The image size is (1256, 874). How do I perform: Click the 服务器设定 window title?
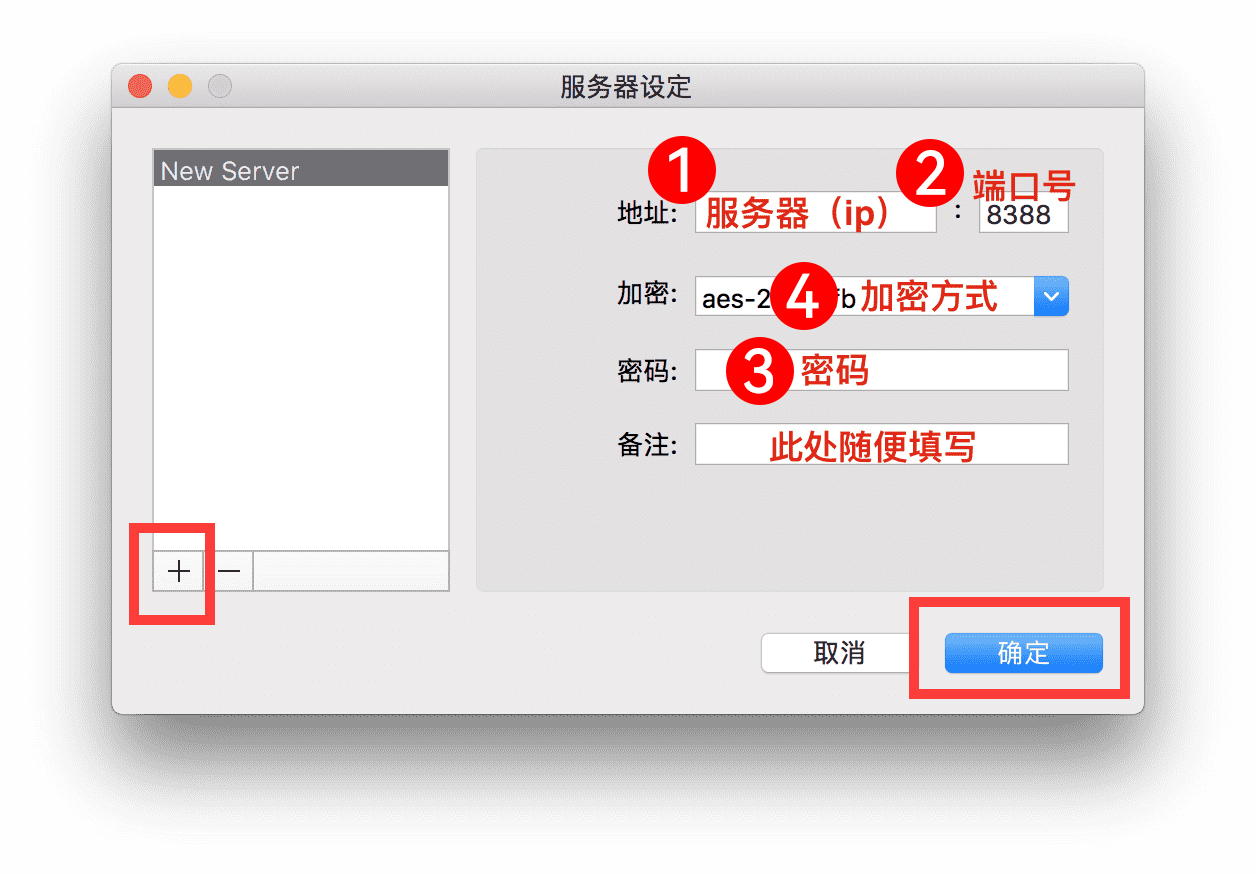[626, 87]
